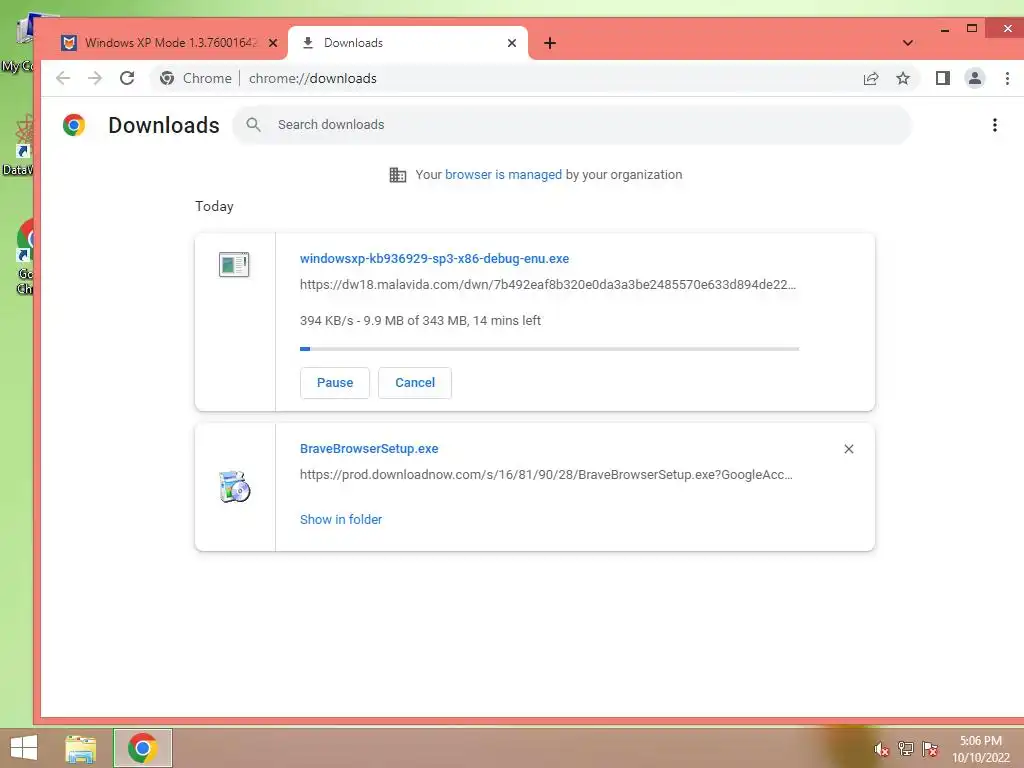Click the taskbar clock showing 5:06 PM
Viewport: 1024px width, 768px height.
[980, 749]
